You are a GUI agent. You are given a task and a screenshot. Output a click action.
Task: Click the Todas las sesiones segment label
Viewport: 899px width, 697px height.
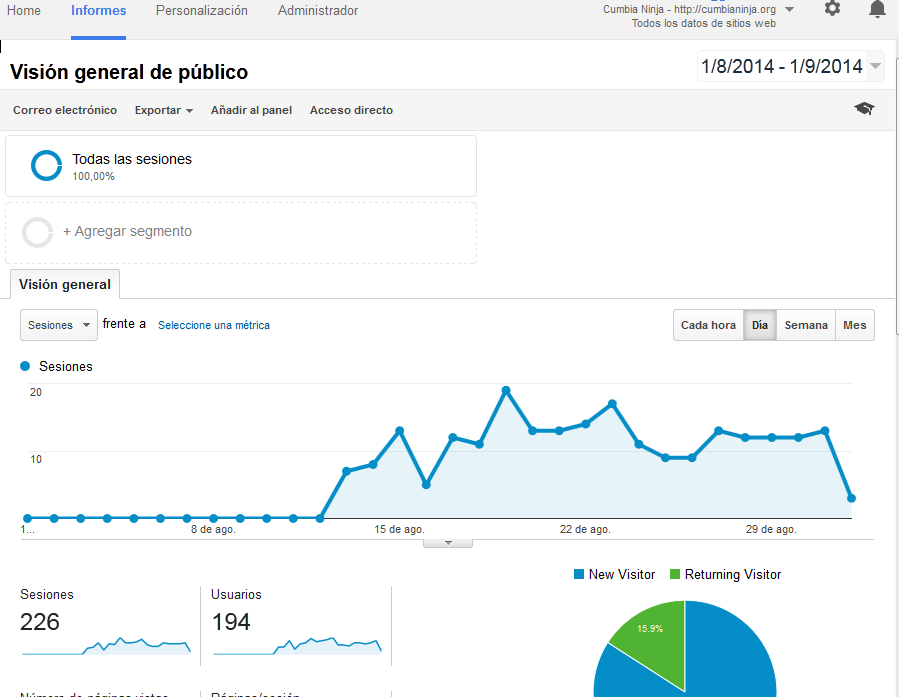(132, 159)
